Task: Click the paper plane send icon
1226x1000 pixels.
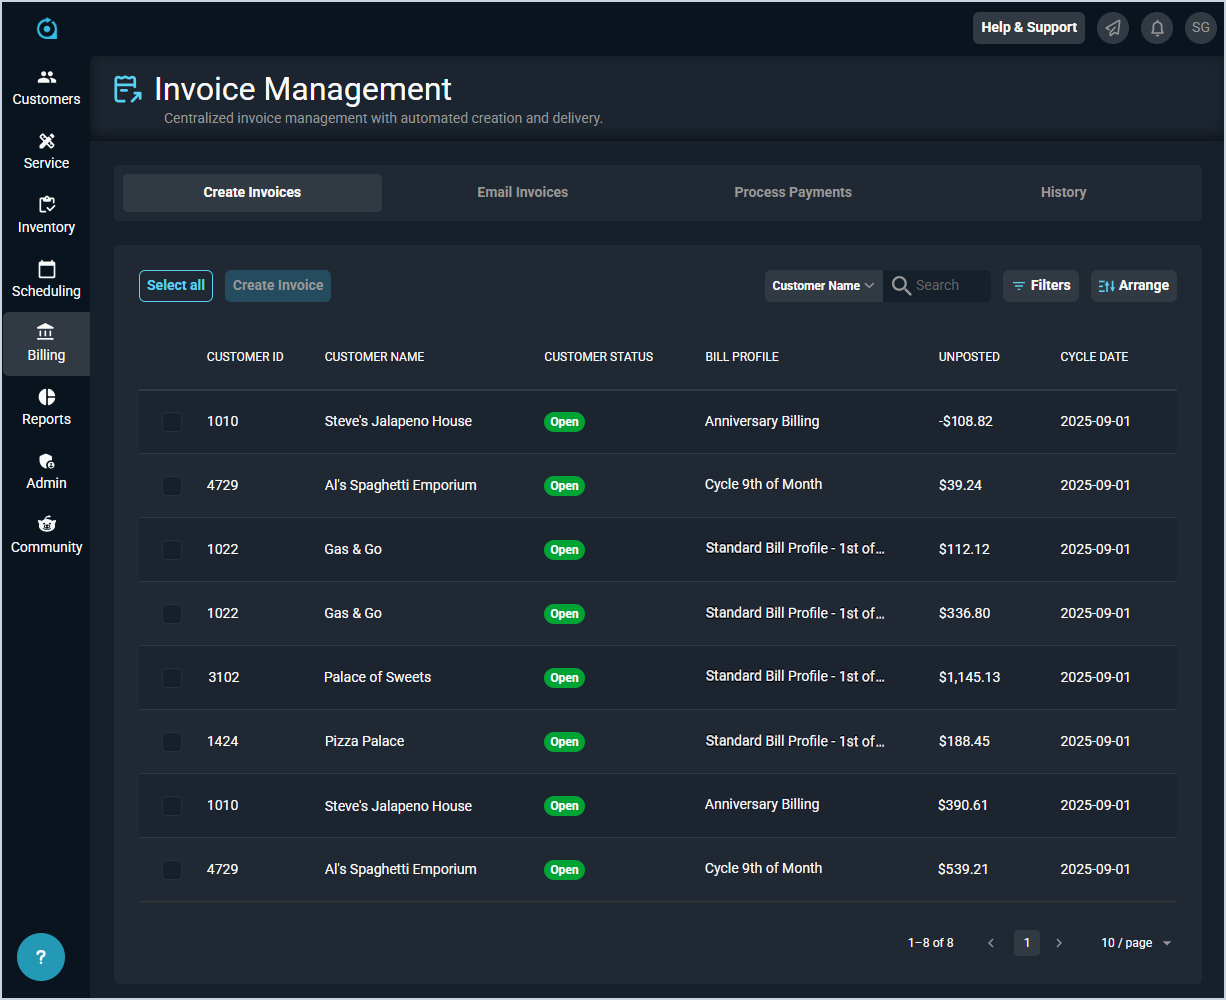Action: [x=1113, y=28]
